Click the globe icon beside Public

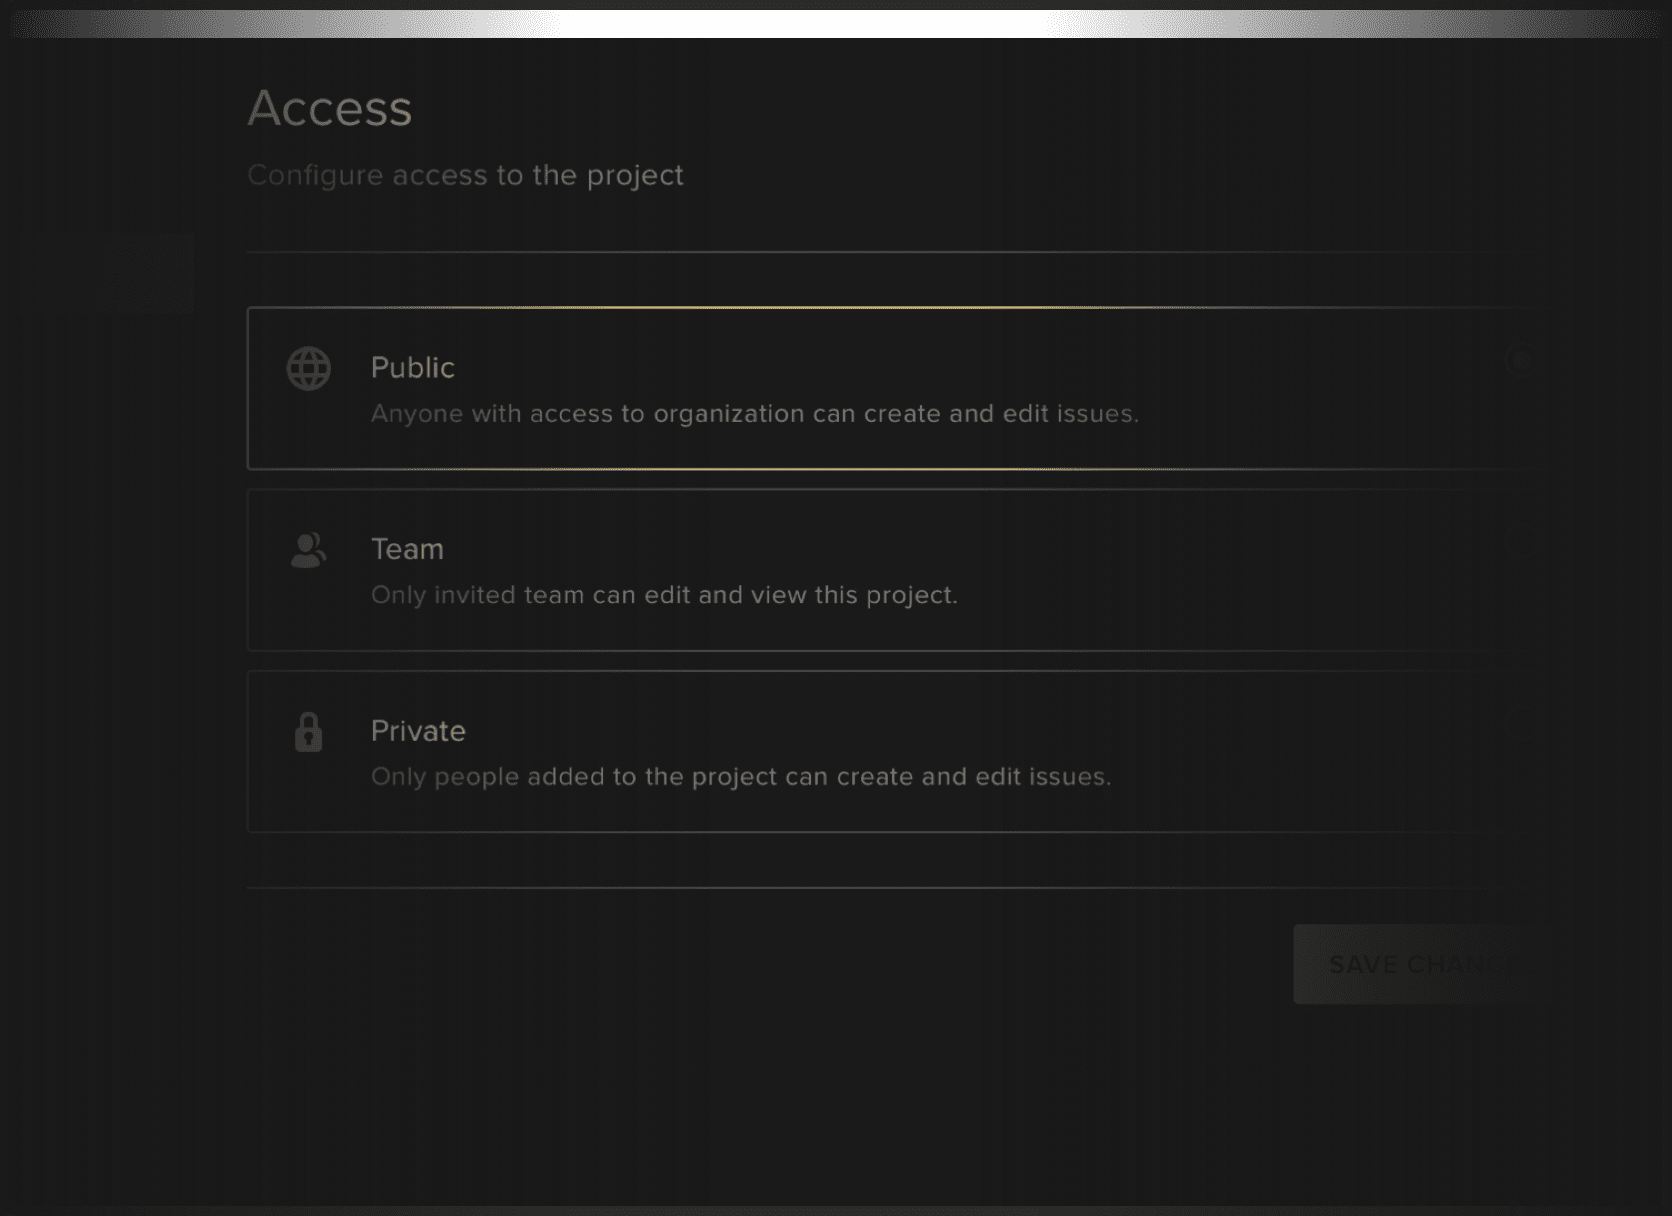pyautogui.click(x=309, y=369)
